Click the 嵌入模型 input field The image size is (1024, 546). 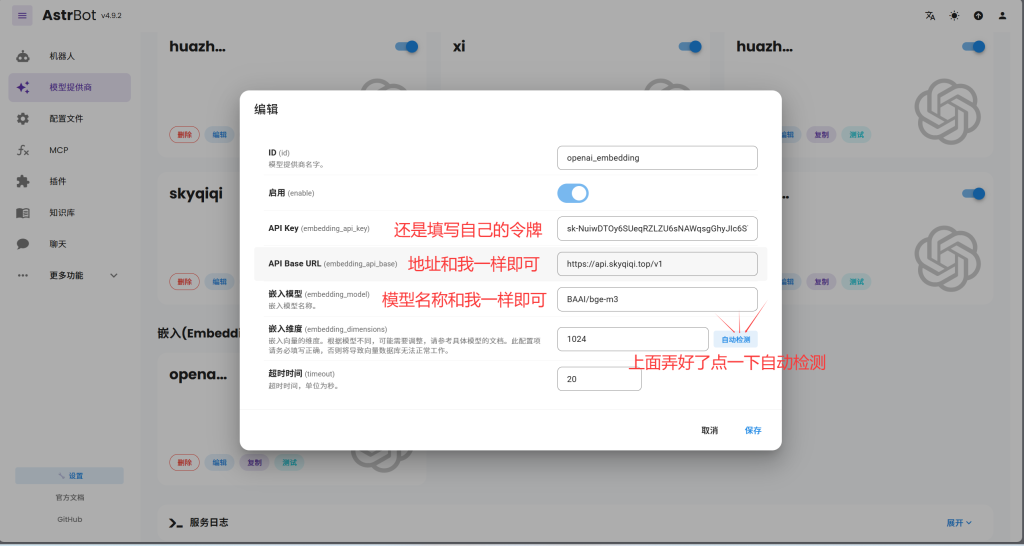pyautogui.click(x=656, y=299)
